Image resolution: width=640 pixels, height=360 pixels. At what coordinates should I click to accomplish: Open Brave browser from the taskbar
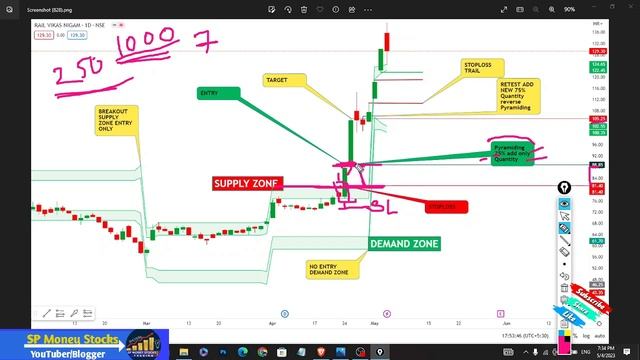(321, 352)
